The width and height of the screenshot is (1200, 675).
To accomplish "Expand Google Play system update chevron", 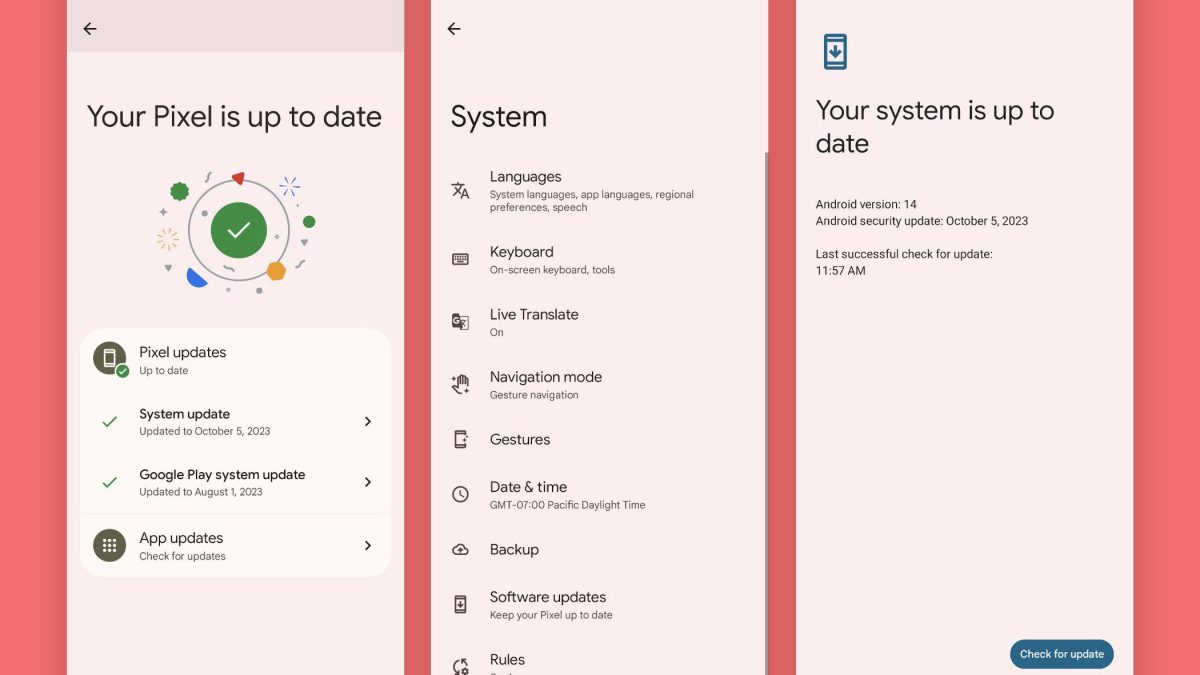I will (368, 482).
